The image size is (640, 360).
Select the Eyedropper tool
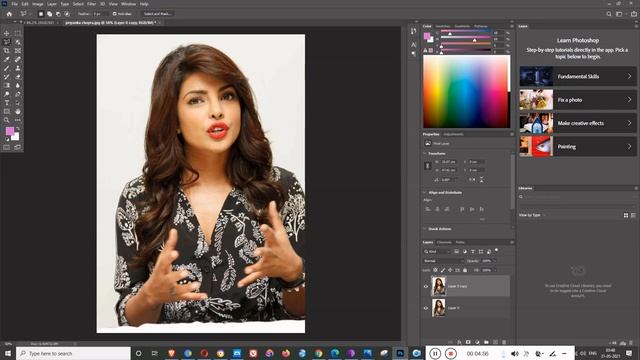(7, 60)
